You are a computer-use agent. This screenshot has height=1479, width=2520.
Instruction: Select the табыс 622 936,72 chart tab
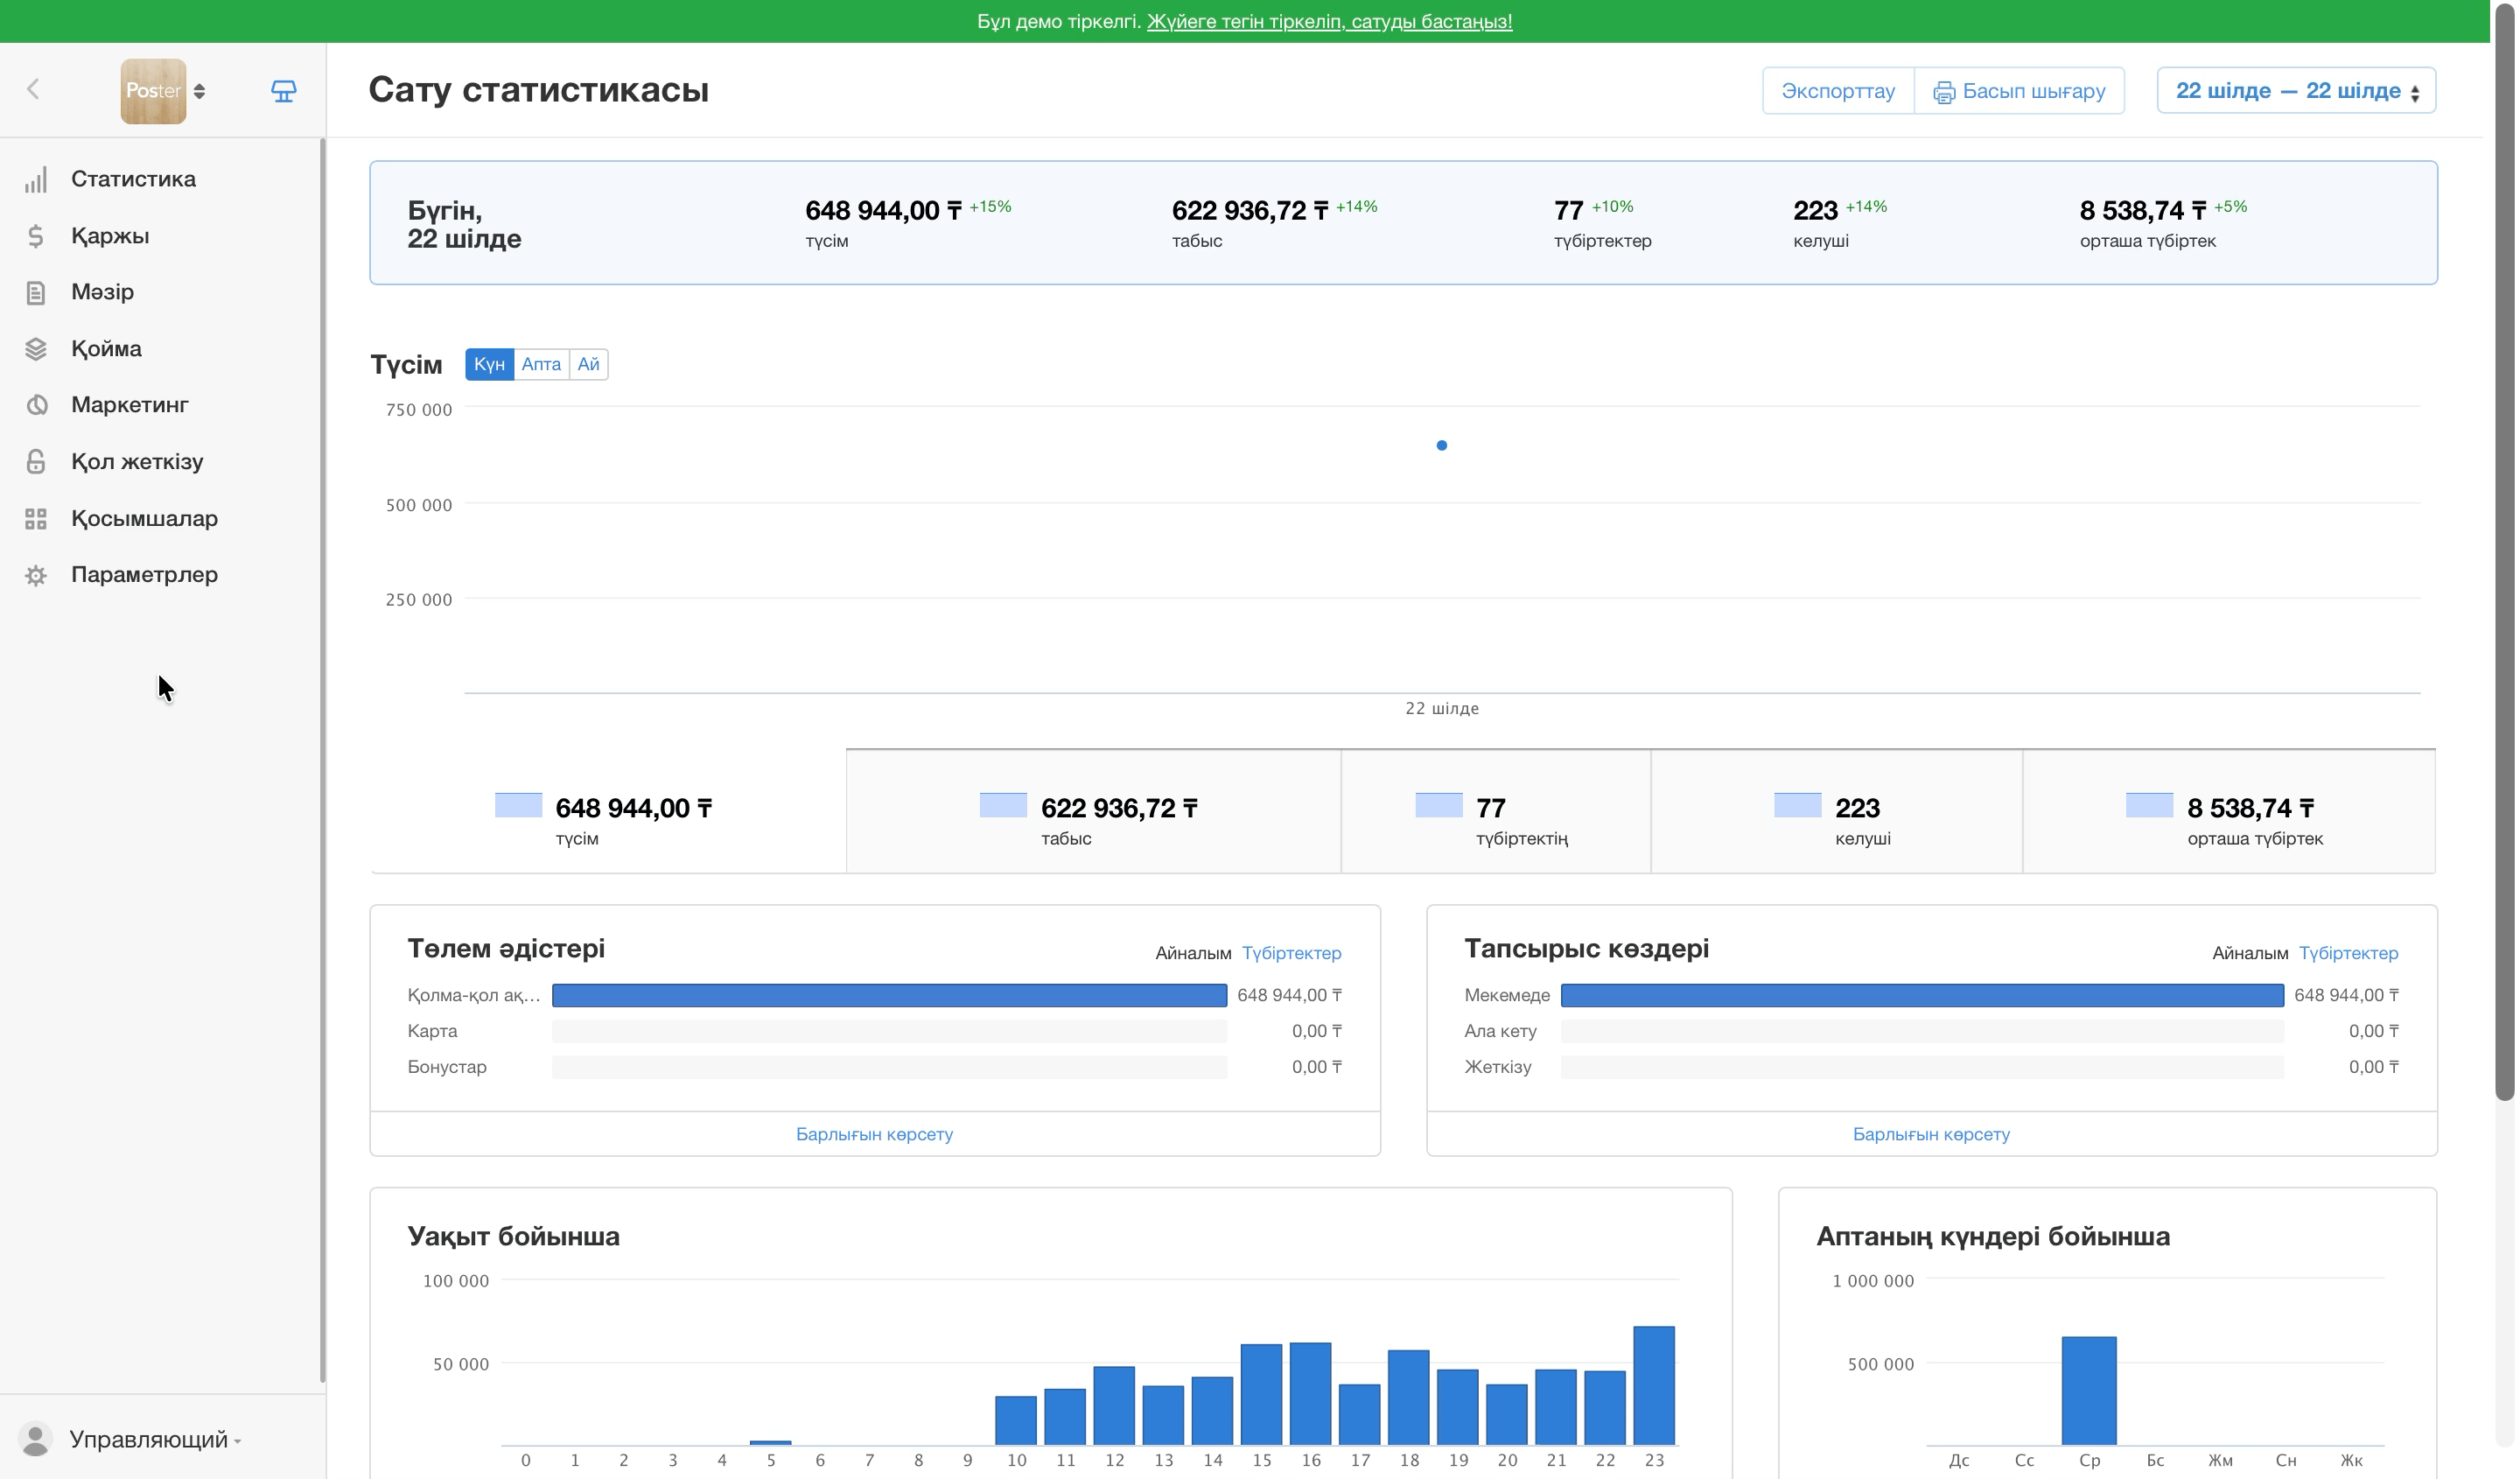(1093, 812)
